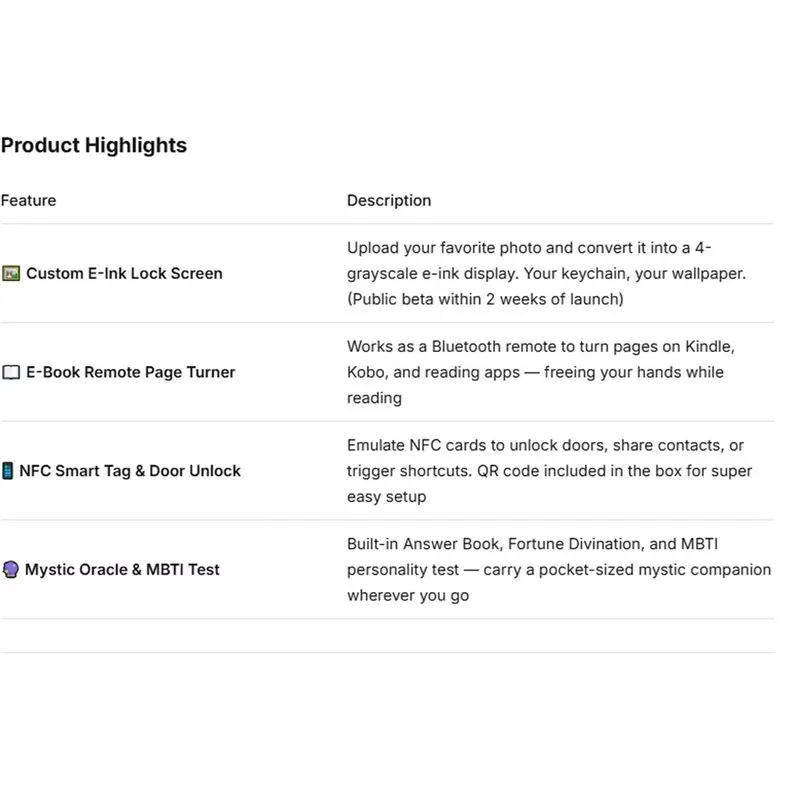Click the words Kindle, in the description
Image resolution: width=800 pixels, height=800 pixels.
coord(710,347)
